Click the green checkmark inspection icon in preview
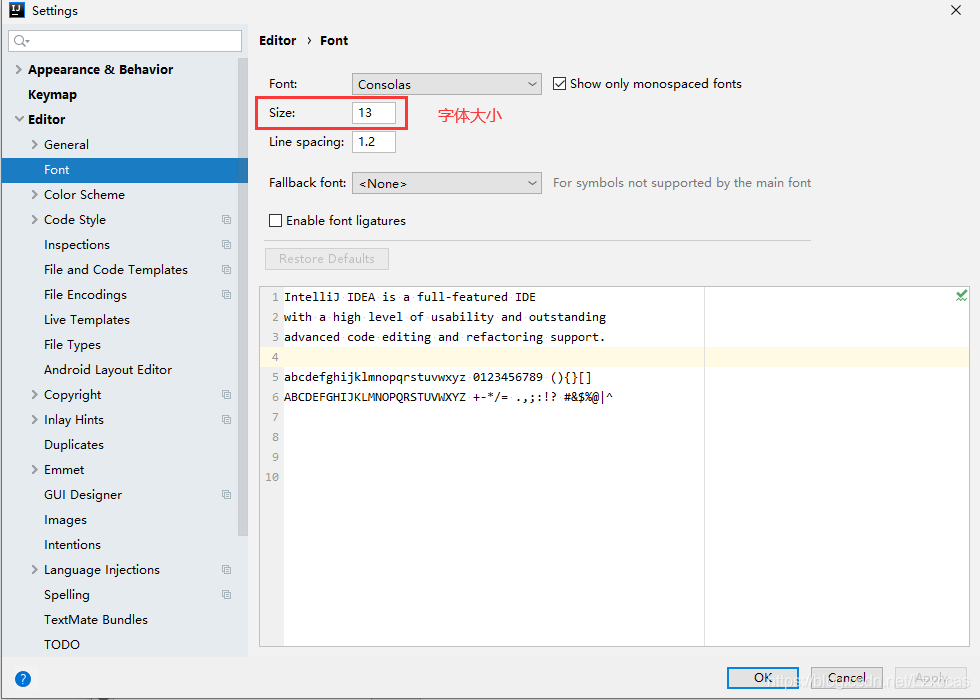980x700 pixels. click(961, 296)
